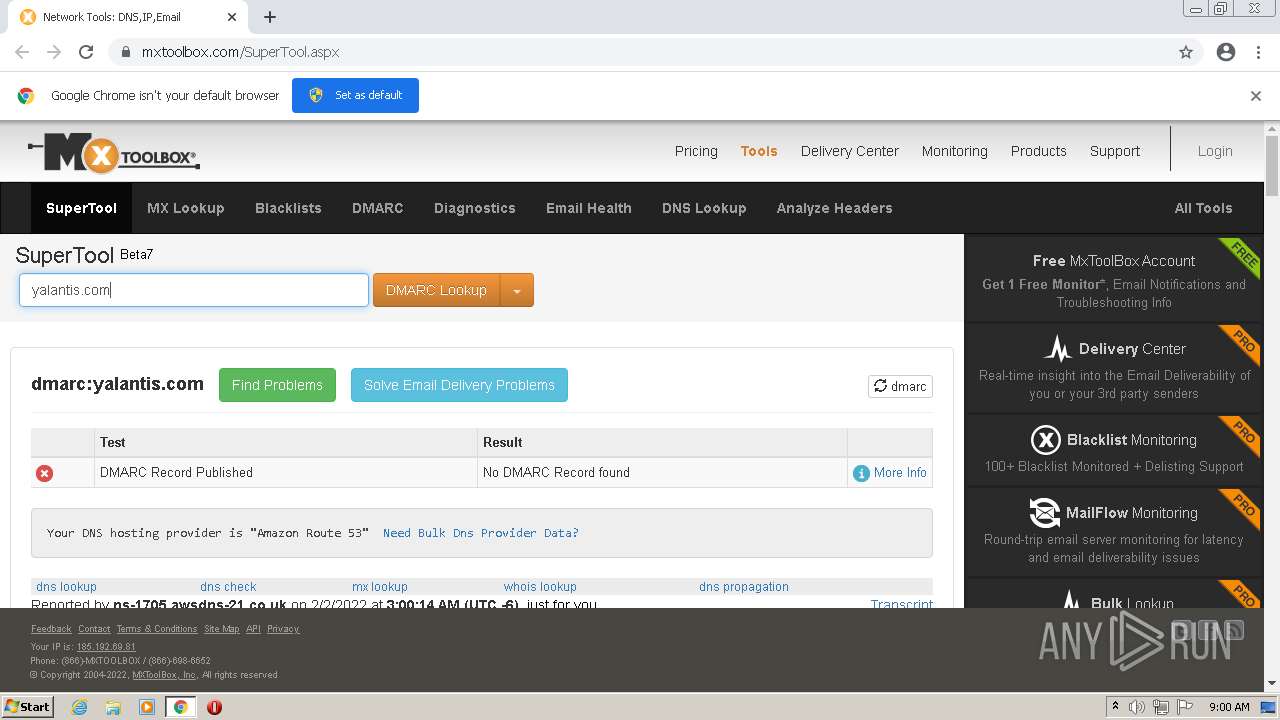Click the Chrome icon in the taskbar
Screen dimensions: 1280x720
pos(181,707)
